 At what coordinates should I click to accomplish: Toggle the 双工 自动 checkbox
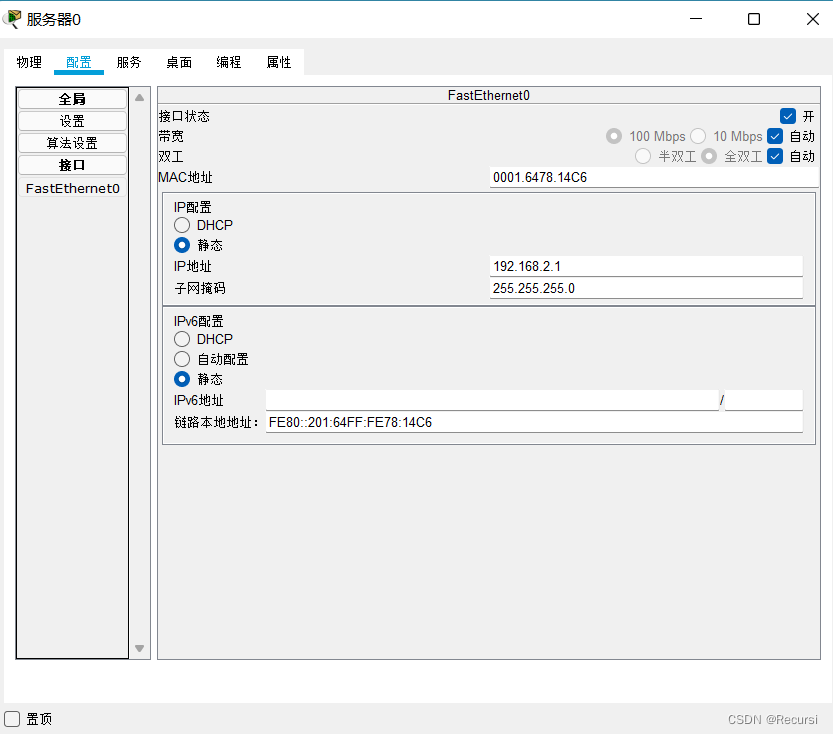[x=775, y=156]
